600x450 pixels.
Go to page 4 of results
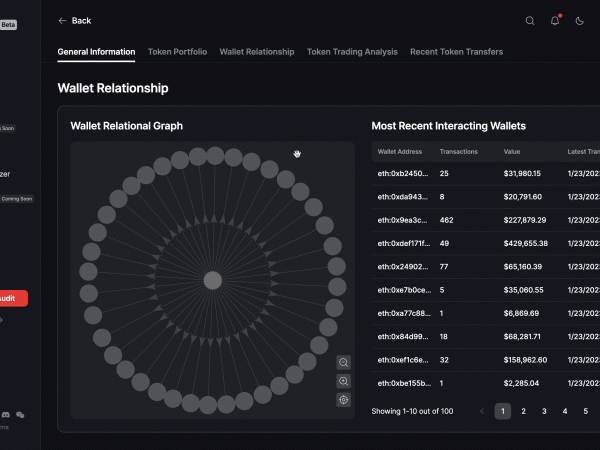[565, 411]
